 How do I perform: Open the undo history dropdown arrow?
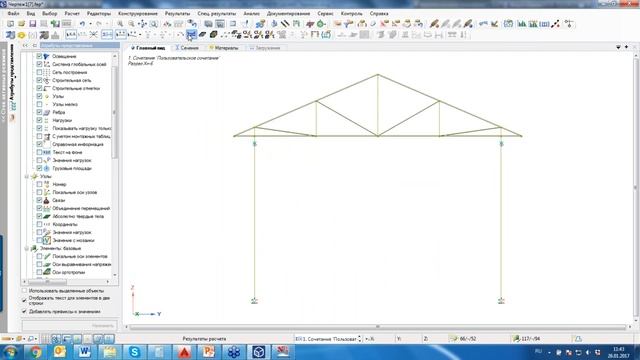click(x=90, y=24)
